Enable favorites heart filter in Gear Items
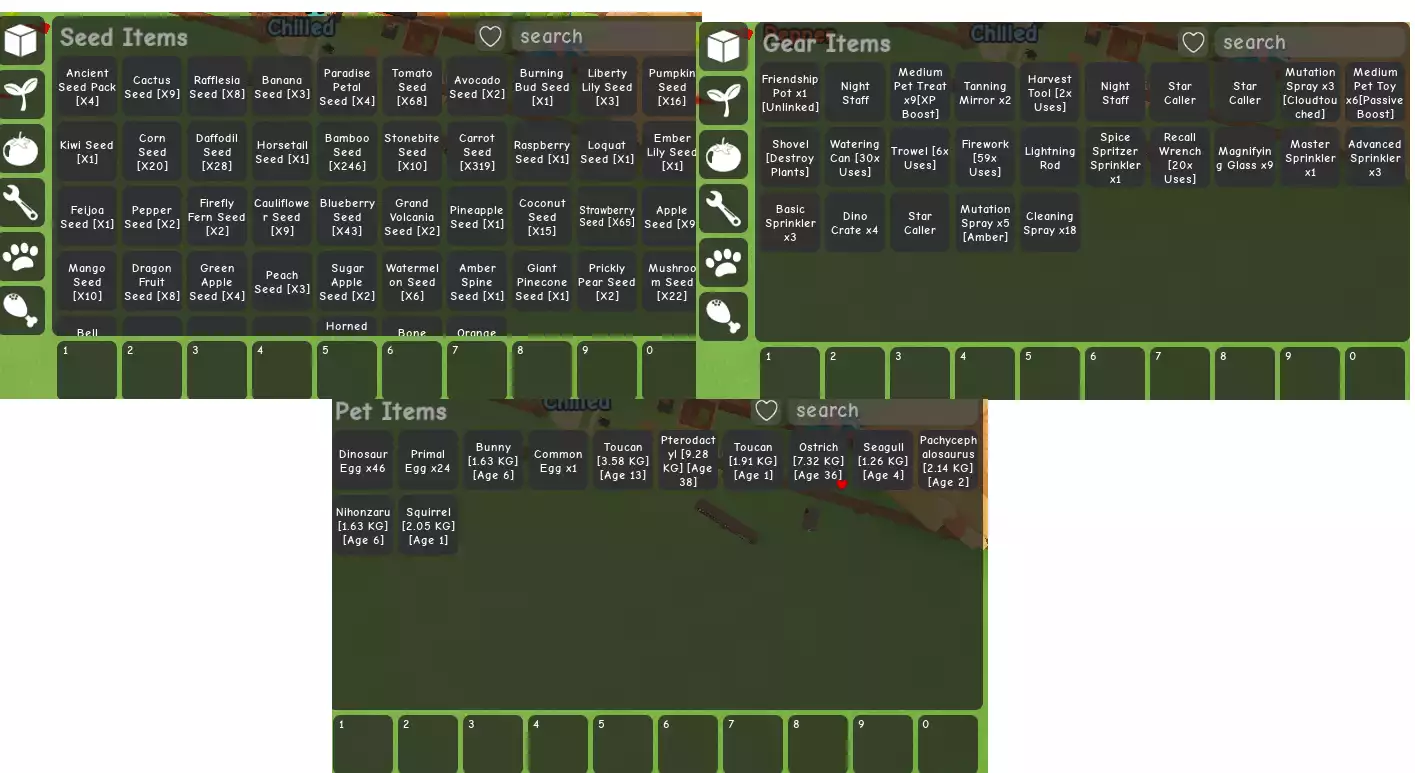The image size is (1415, 773). (1193, 43)
